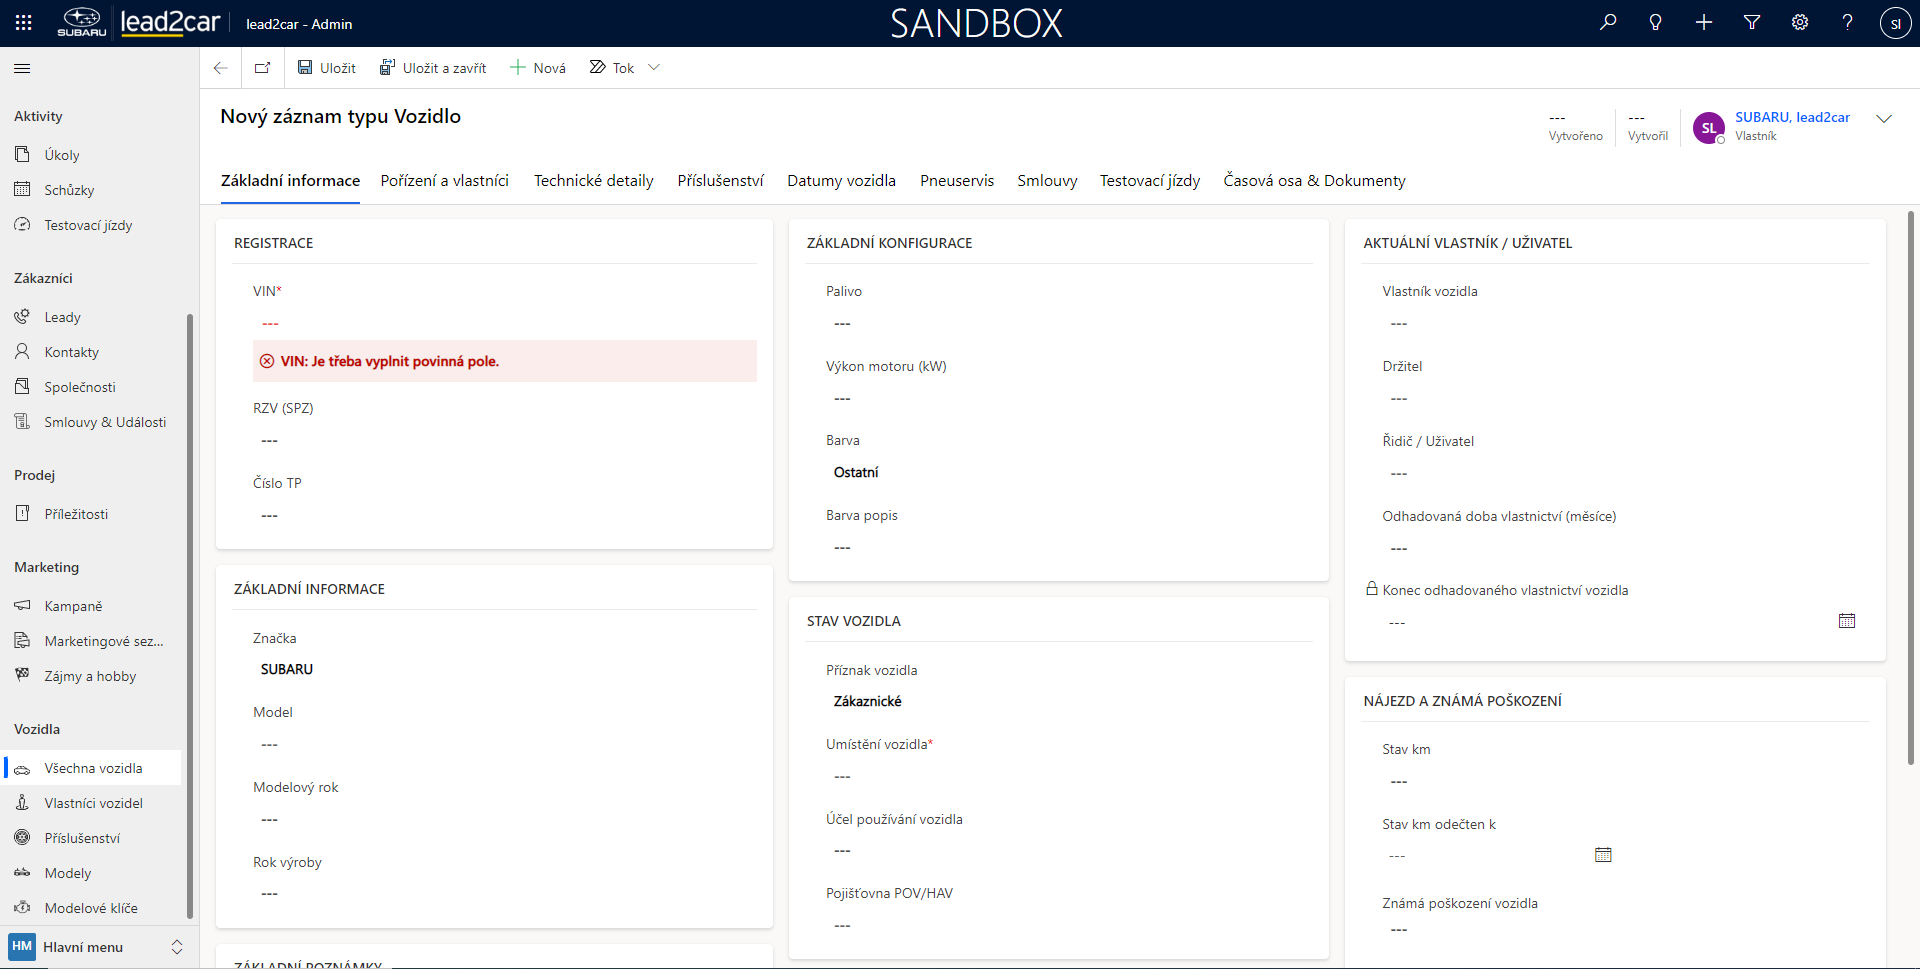
Task: Open calendar for Stav km odečten k
Action: tap(1603, 855)
